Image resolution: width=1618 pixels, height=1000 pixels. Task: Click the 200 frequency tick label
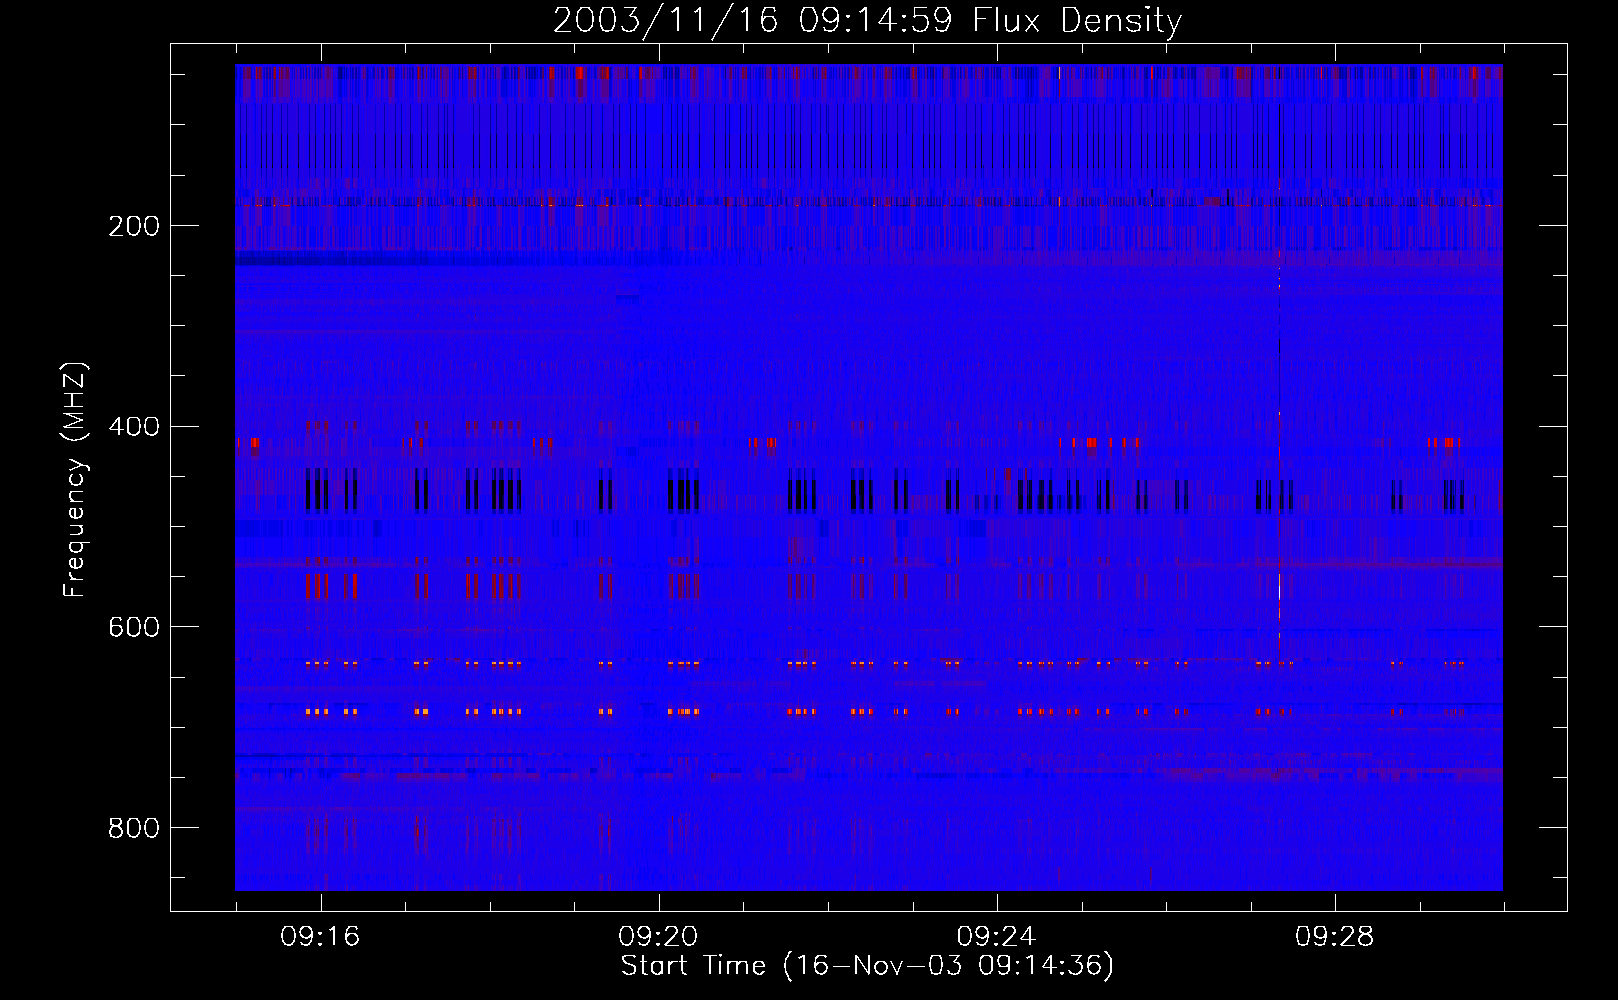pos(134,226)
